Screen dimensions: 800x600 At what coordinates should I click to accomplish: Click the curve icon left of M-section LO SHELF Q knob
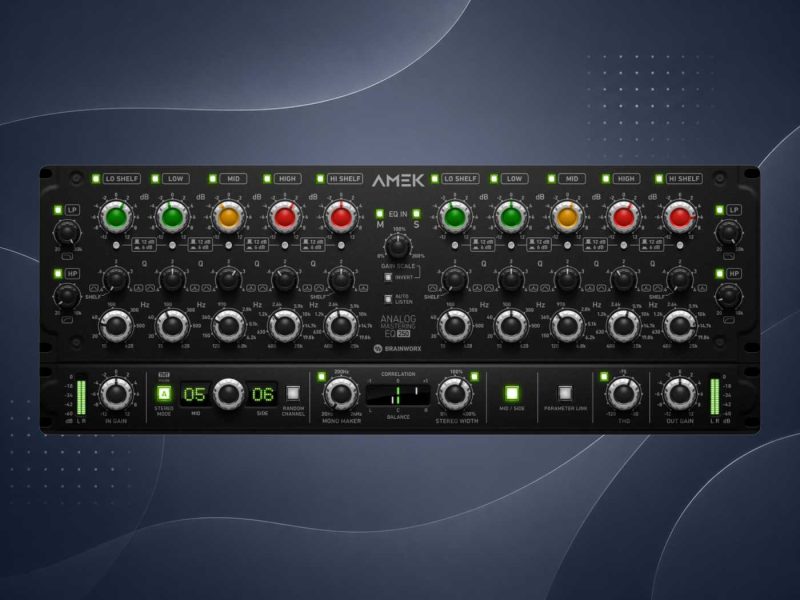(x=94, y=288)
